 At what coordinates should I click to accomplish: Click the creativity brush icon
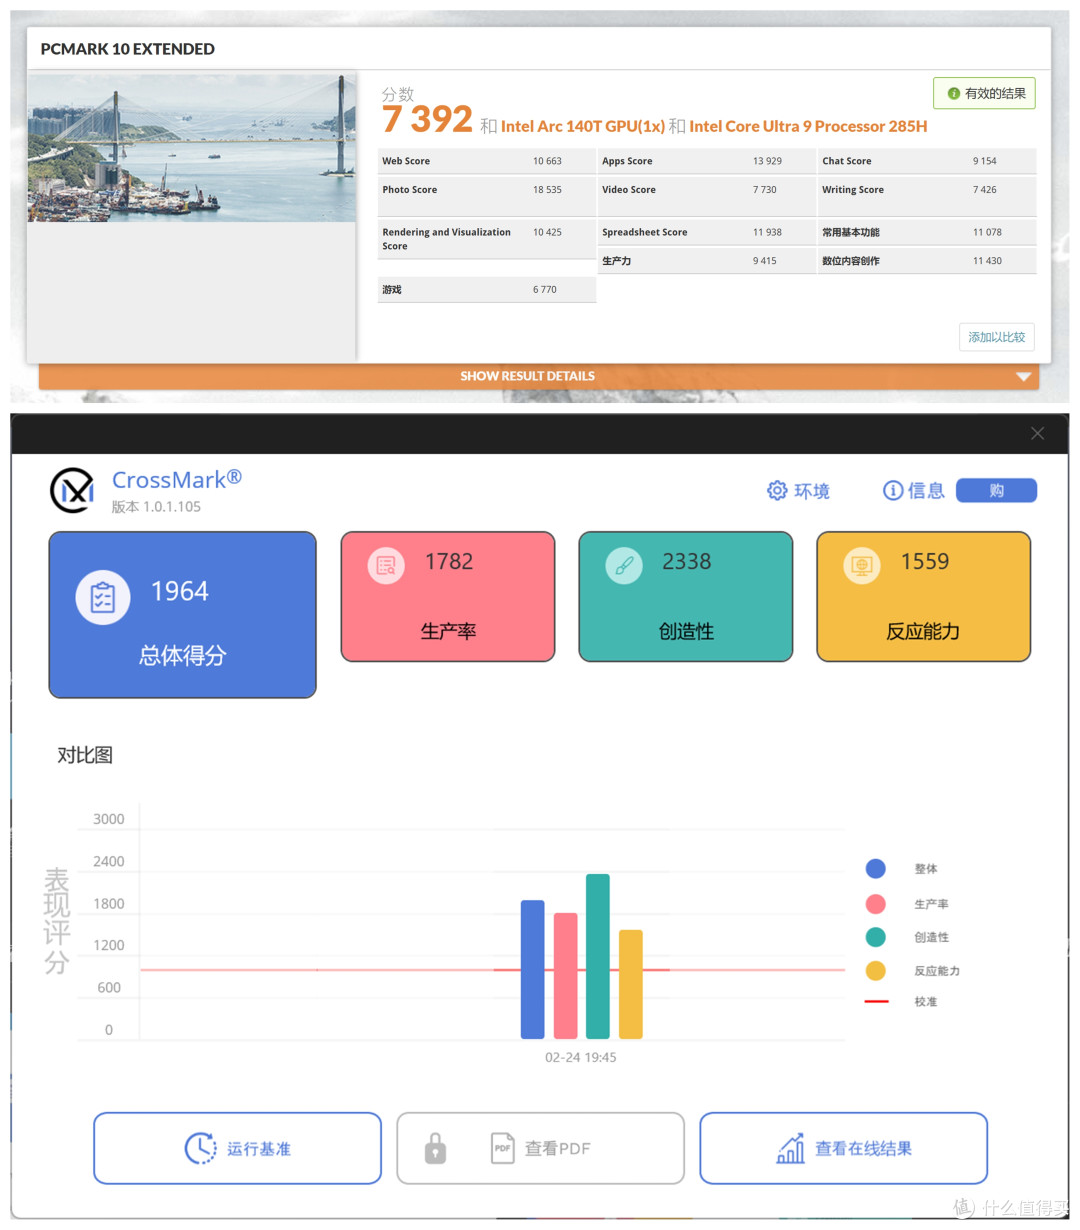coord(624,566)
